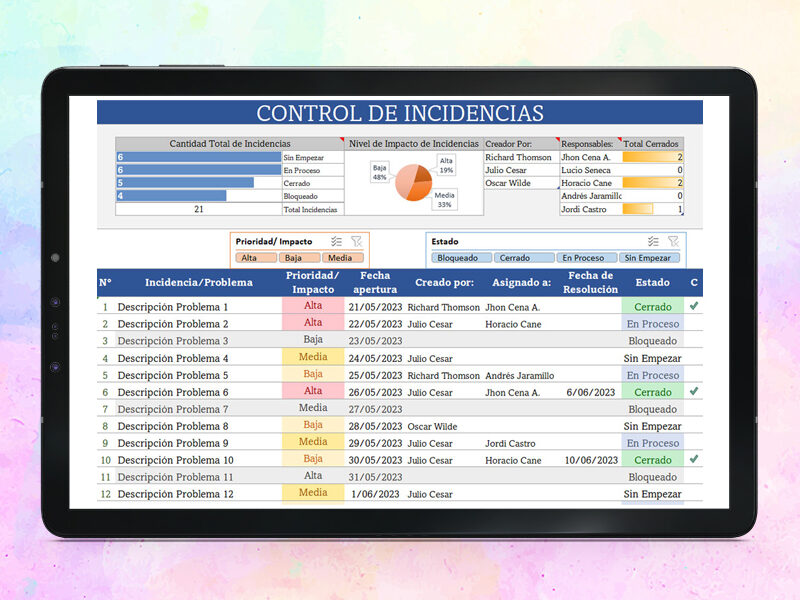Toggle multi-select in the Estado slicer
This screenshot has height=600, width=800.
click(653, 241)
